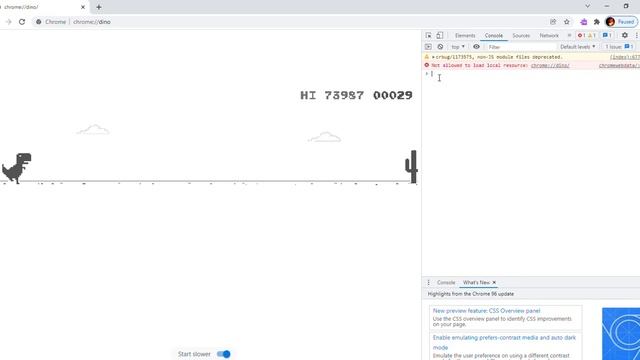Open the chrome://dino/ link in error message
This screenshot has height=360, width=640.
(550, 65)
